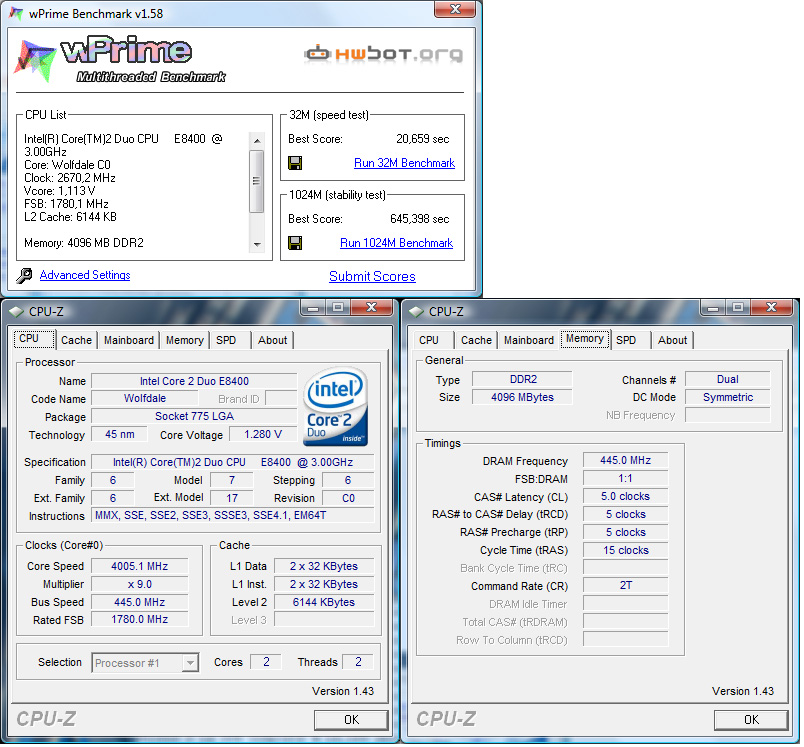
Task: Open Advanced Settings link
Action: click(x=85, y=275)
